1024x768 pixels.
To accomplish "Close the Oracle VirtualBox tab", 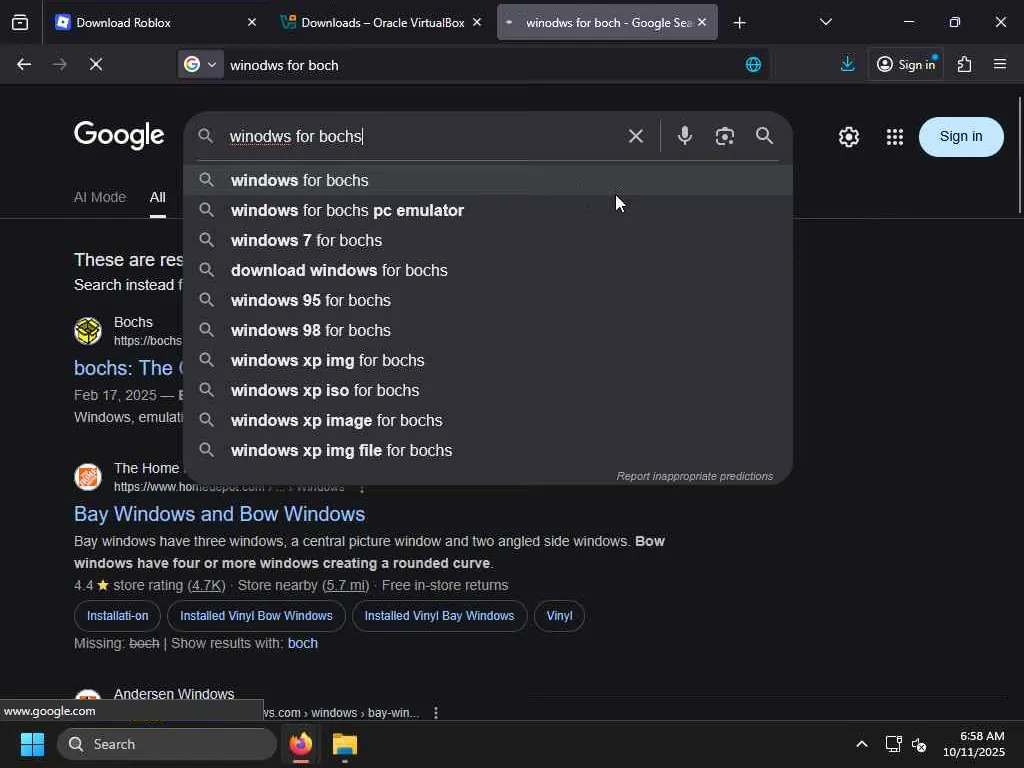I will coord(477,22).
